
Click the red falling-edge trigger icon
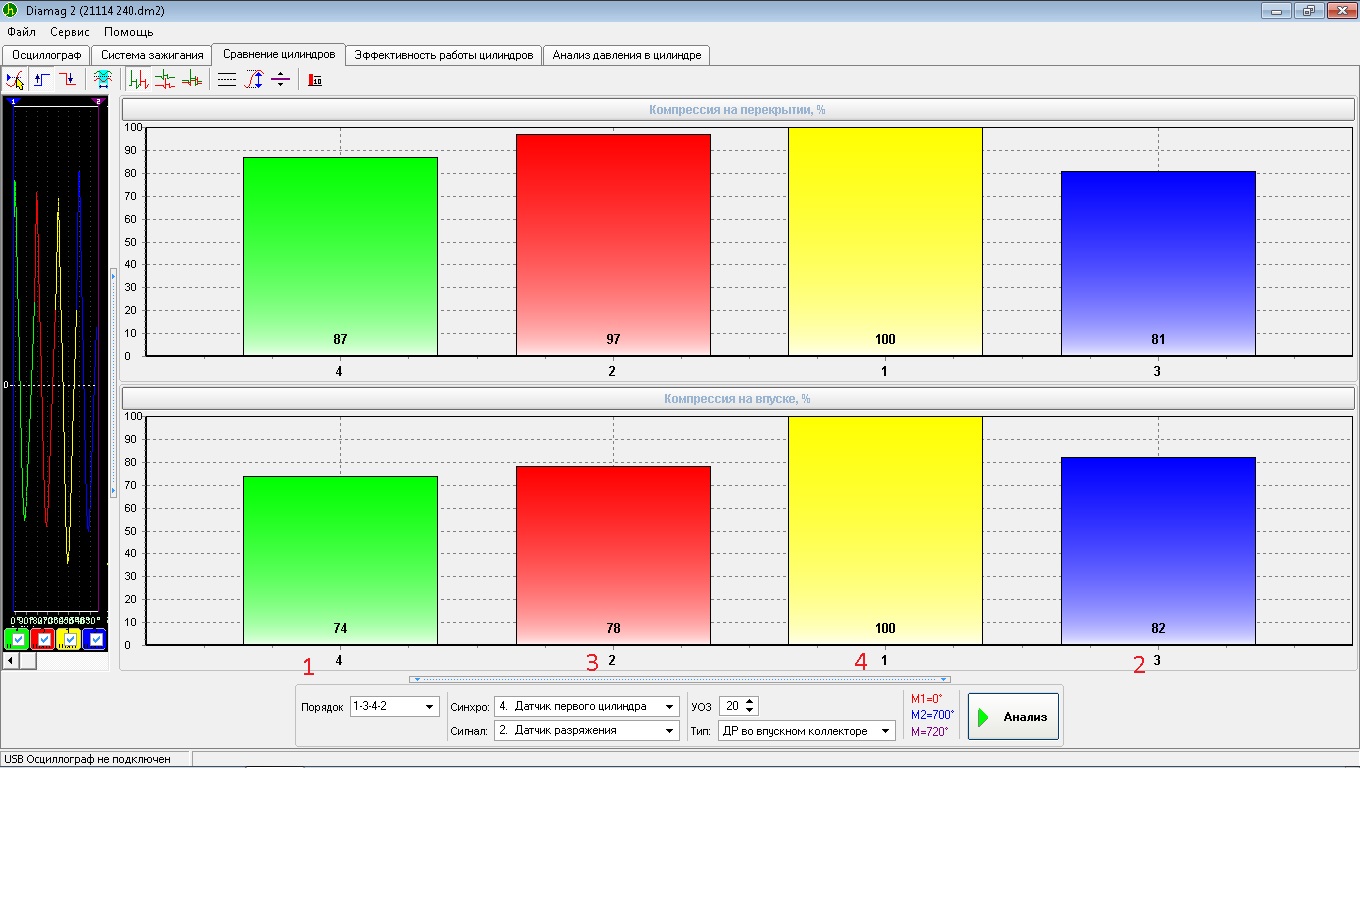coord(67,80)
